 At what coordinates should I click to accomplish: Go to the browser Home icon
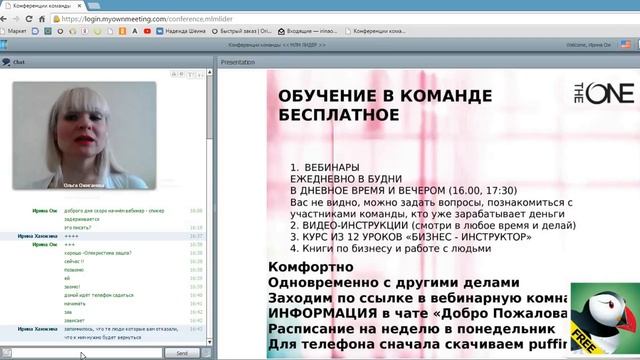[42, 19]
